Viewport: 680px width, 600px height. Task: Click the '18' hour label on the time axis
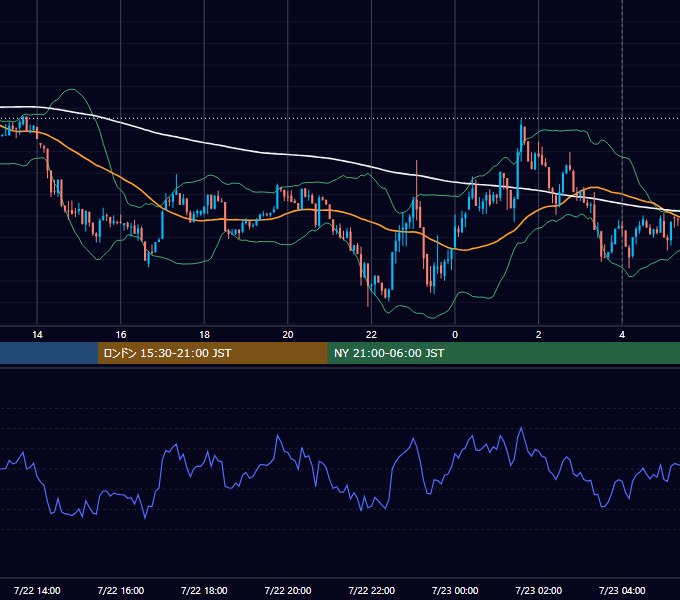click(204, 335)
